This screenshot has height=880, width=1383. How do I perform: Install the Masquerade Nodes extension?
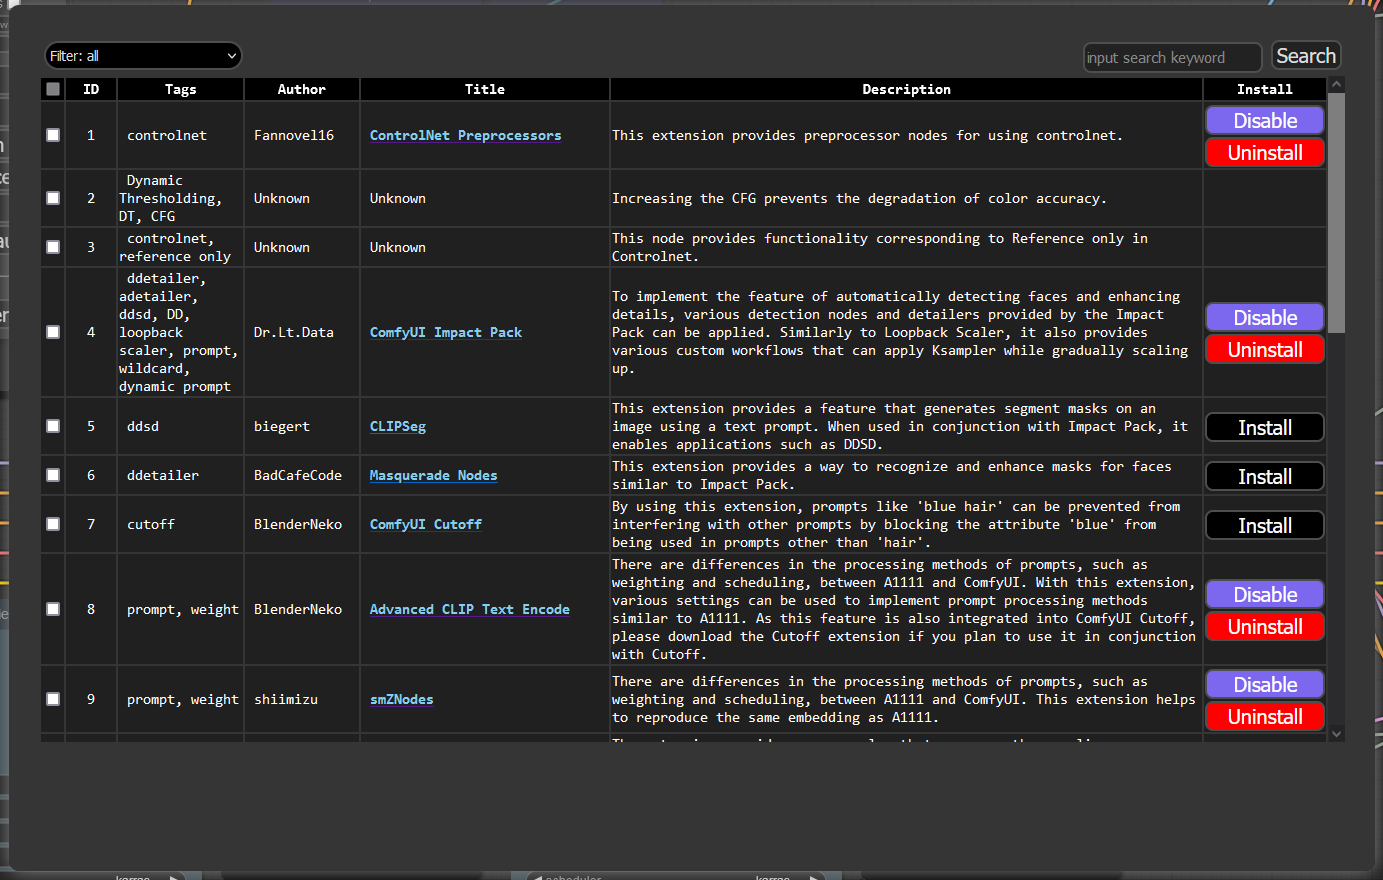[x=1264, y=475]
